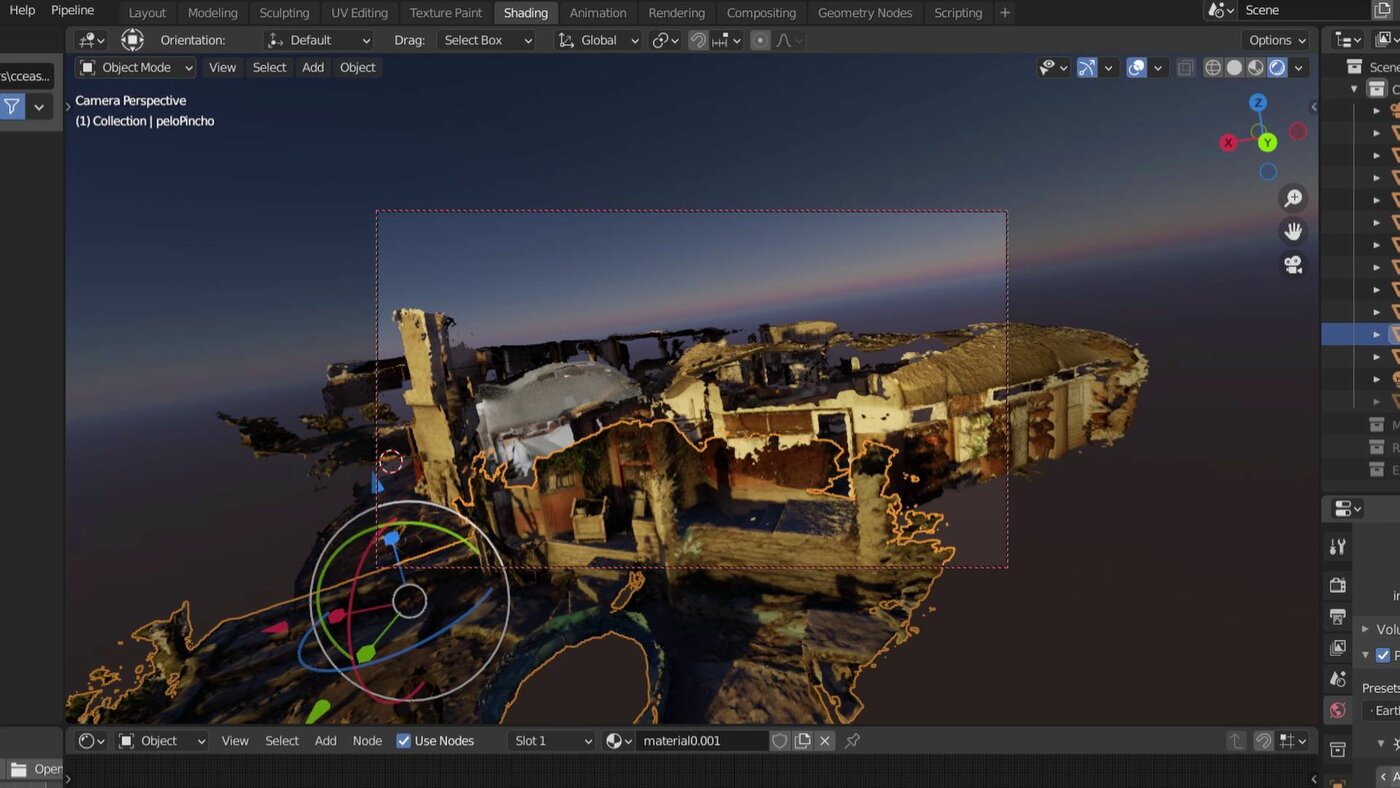This screenshot has width=1400, height=788.
Task: Open the Slot 1 material slot dropdown
Action: (553, 741)
